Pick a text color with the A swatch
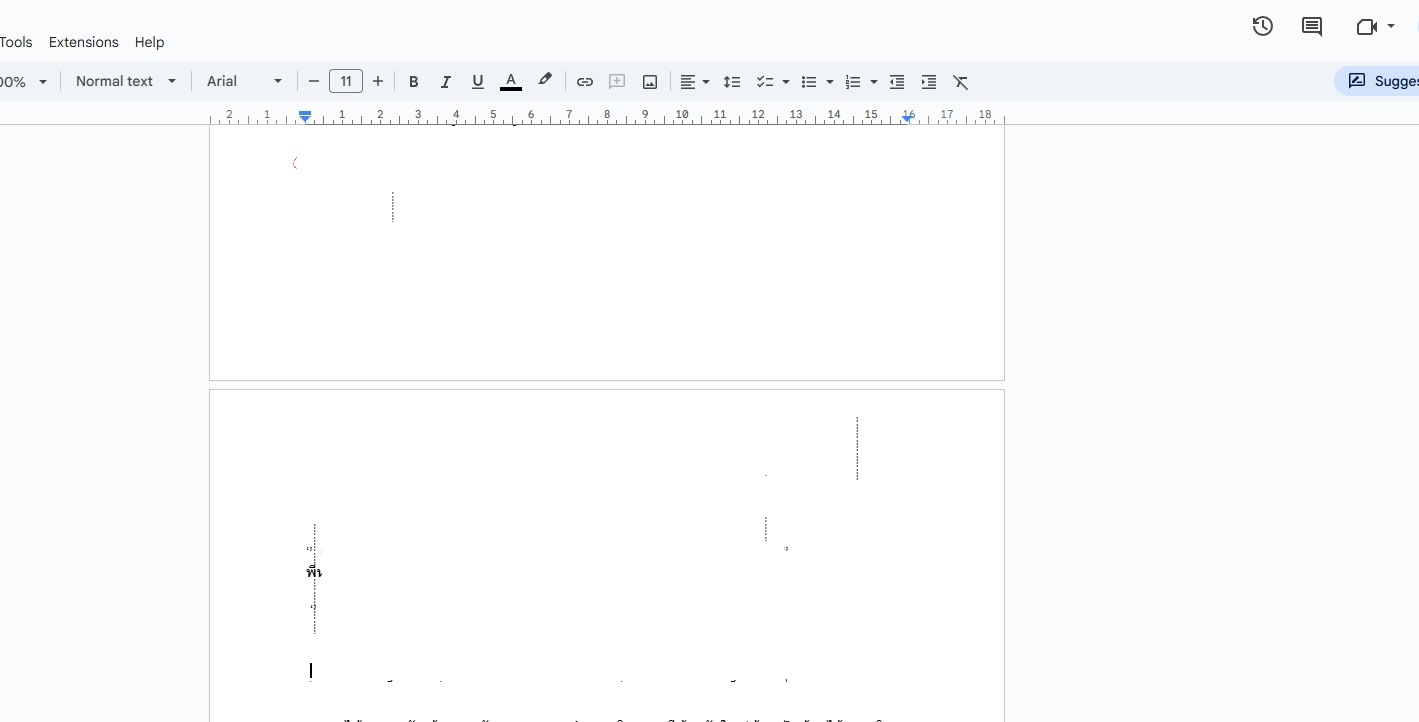The width and height of the screenshot is (1419, 722). pyautogui.click(x=510, y=81)
